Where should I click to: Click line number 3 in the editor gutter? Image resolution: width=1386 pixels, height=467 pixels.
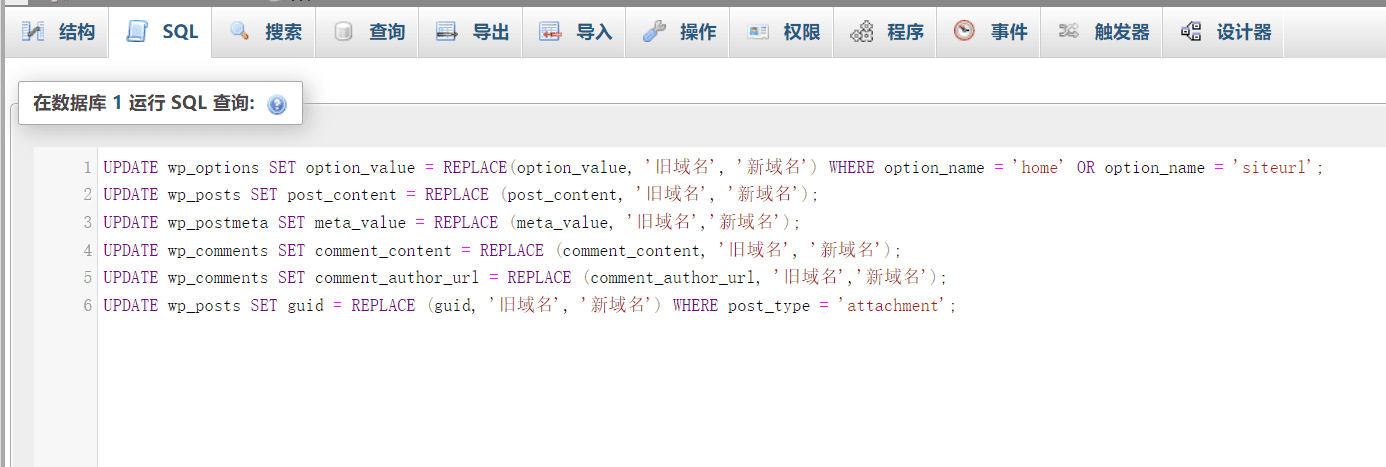click(x=88, y=222)
